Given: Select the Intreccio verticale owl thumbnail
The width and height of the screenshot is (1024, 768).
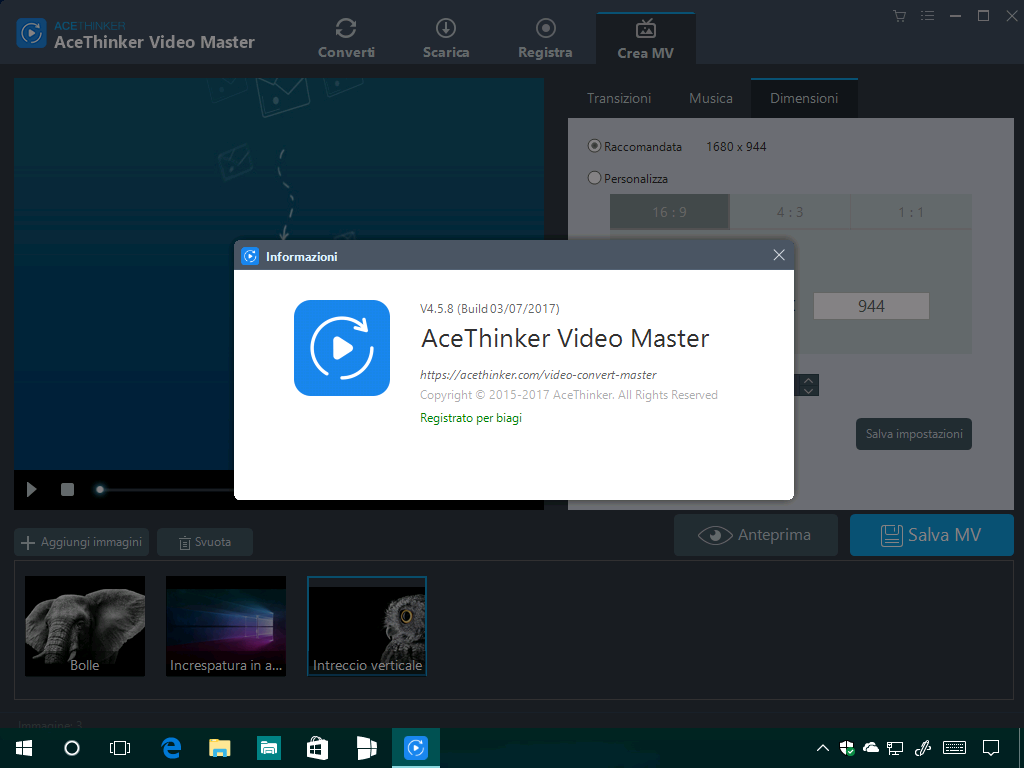Looking at the screenshot, I should pos(367,626).
